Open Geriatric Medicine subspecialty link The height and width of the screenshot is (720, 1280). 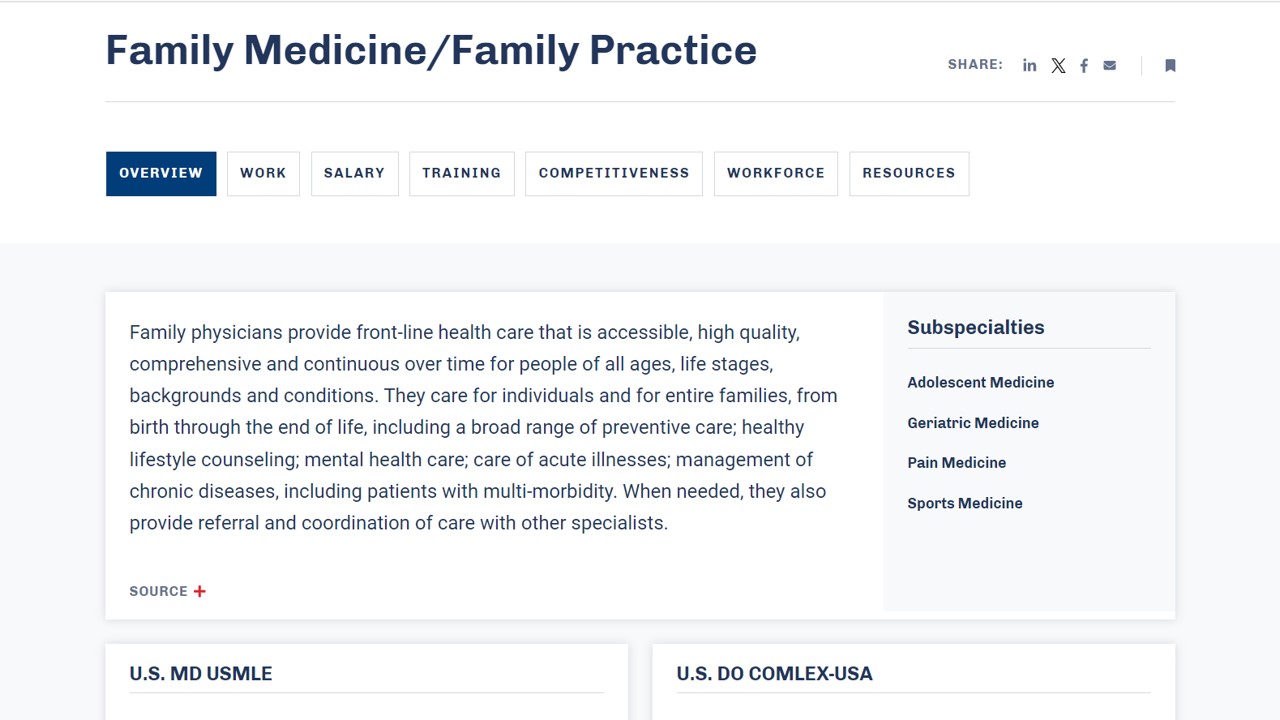(973, 423)
